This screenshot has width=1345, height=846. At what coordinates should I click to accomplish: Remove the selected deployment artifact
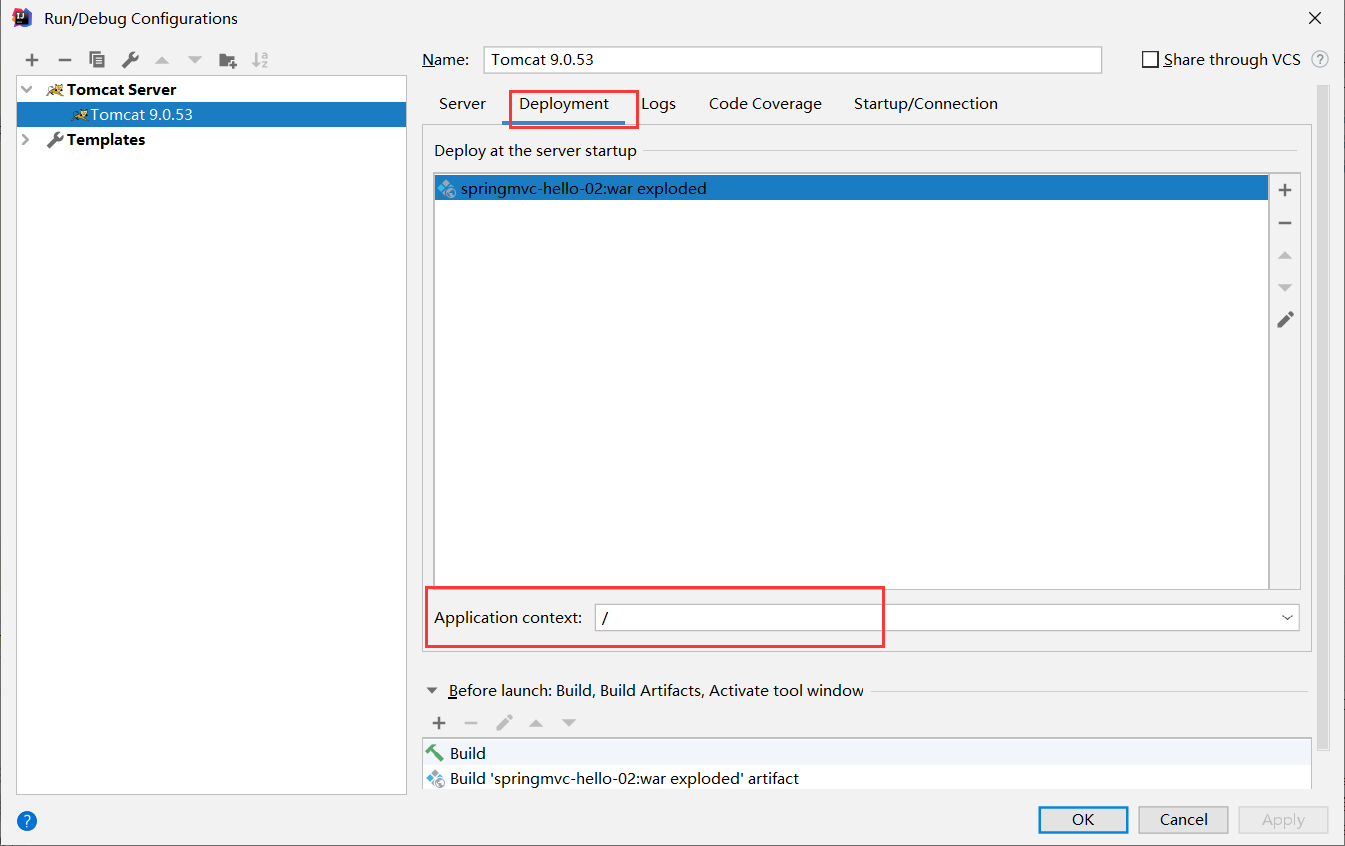pos(1285,223)
